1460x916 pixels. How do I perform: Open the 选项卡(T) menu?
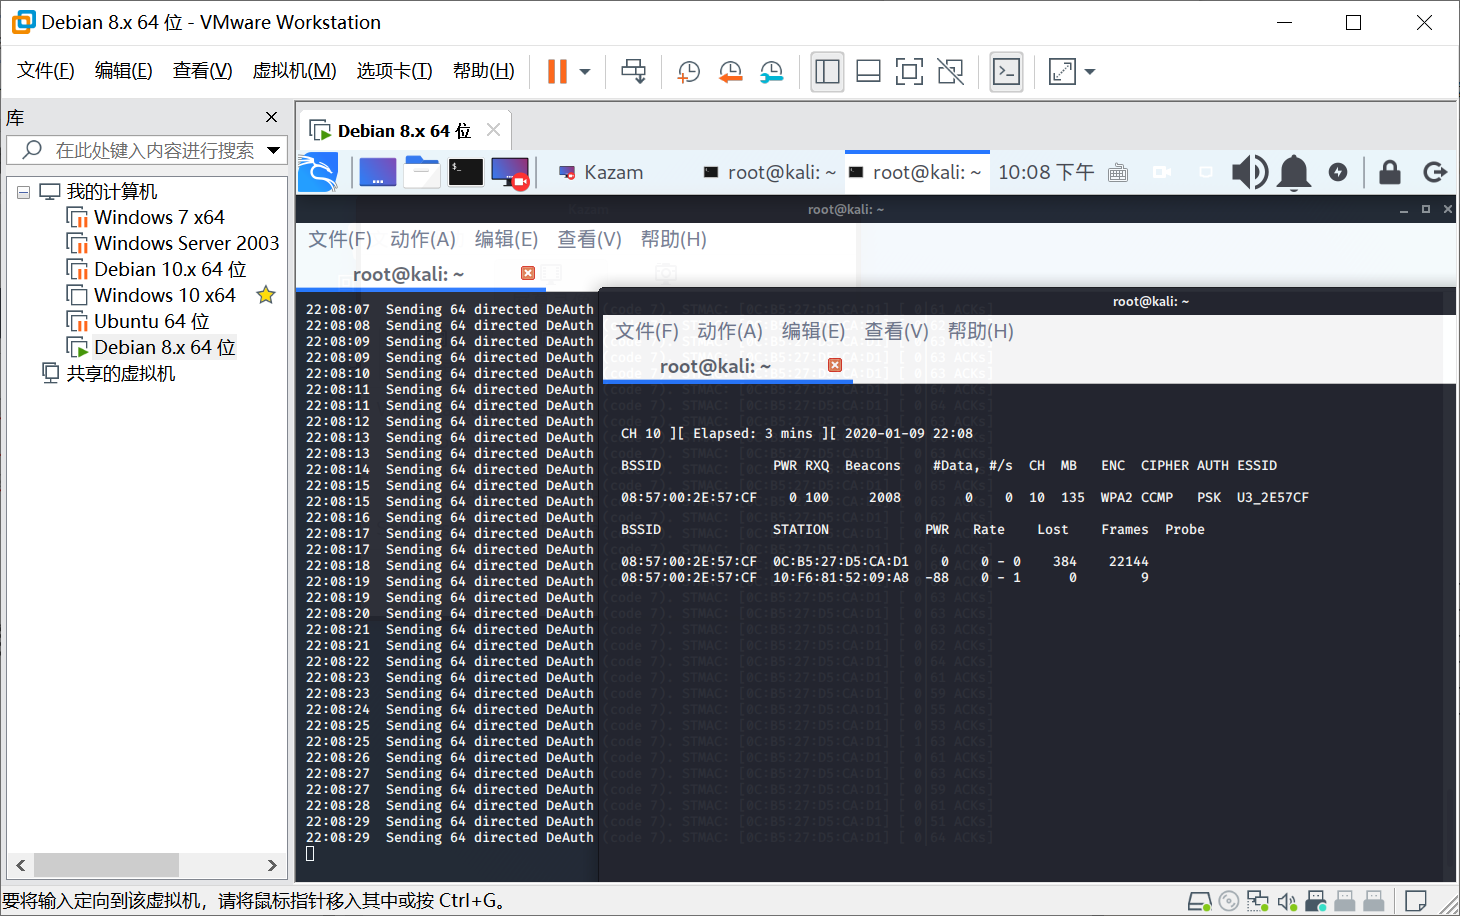(x=394, y=71)
